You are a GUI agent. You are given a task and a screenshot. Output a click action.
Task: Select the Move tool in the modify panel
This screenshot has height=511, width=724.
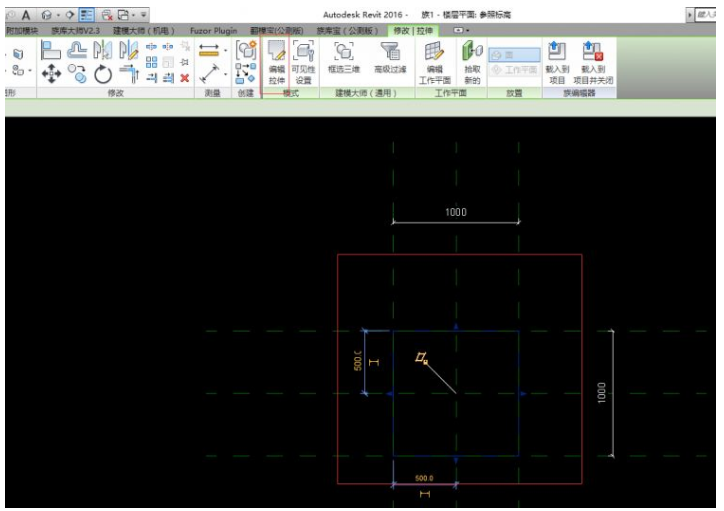[52, 75]
